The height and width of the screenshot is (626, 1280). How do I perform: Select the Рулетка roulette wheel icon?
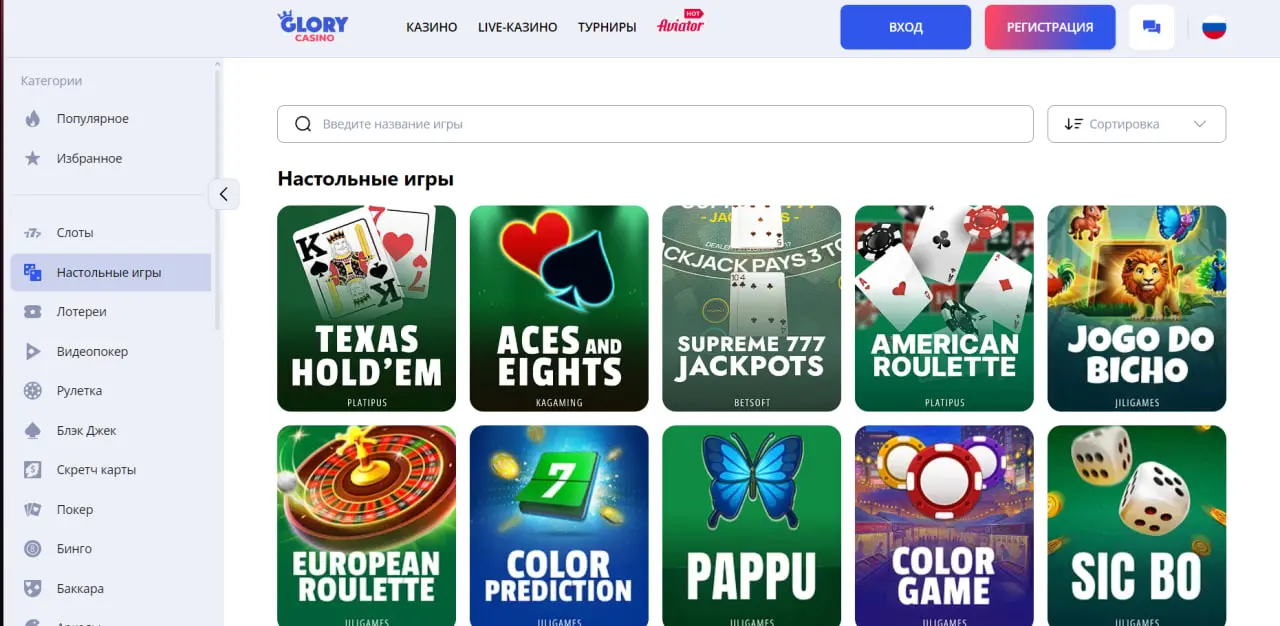[x=33, y=391]
